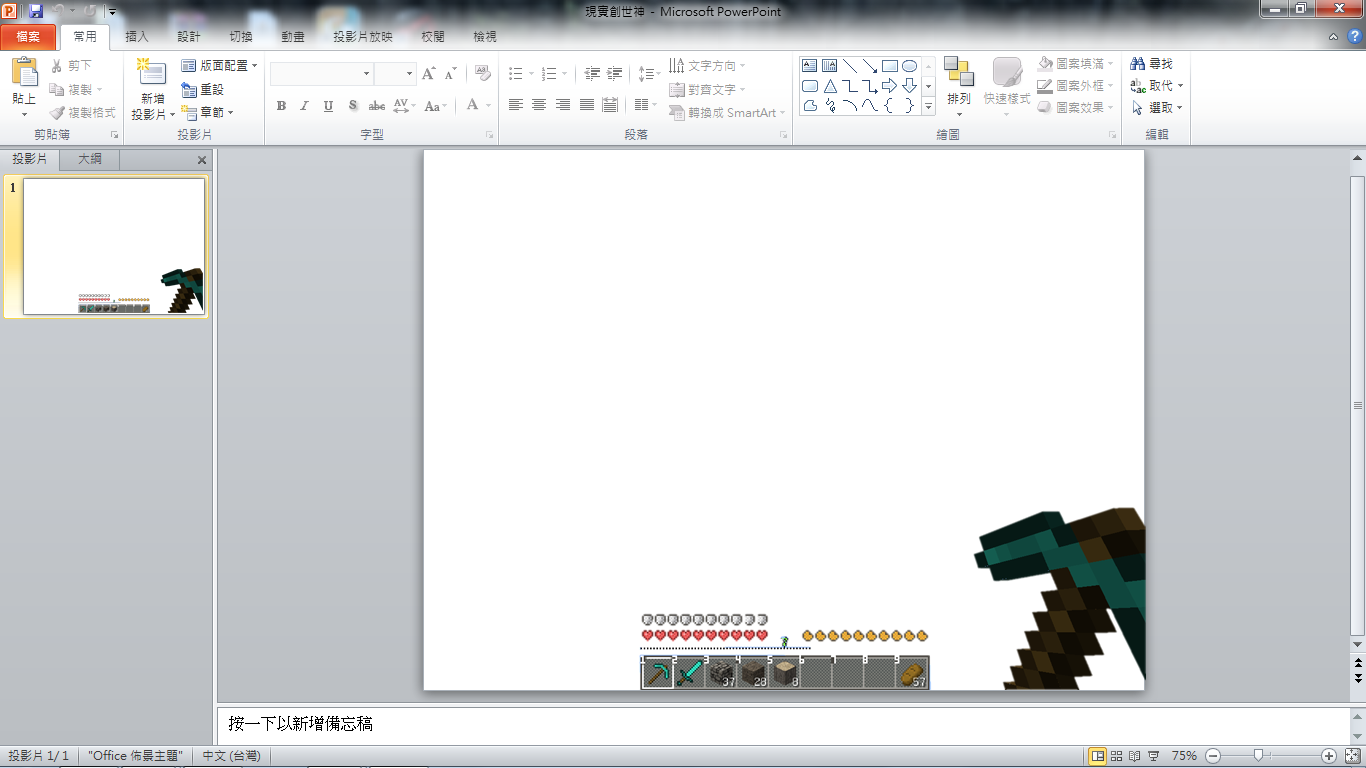Minimize the ribbon with the caret icon
Viewport: 1366px width, 768px height.
[x=1333, y=37]
